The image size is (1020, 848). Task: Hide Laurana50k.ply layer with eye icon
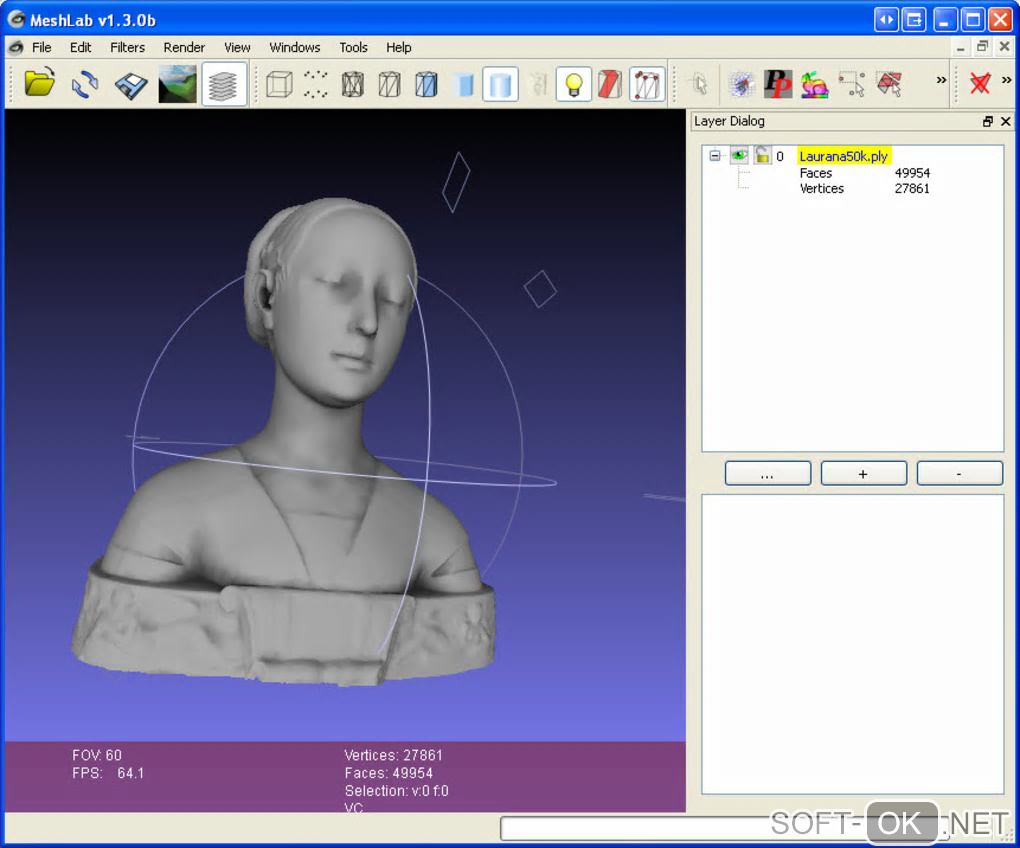[739, 156]
